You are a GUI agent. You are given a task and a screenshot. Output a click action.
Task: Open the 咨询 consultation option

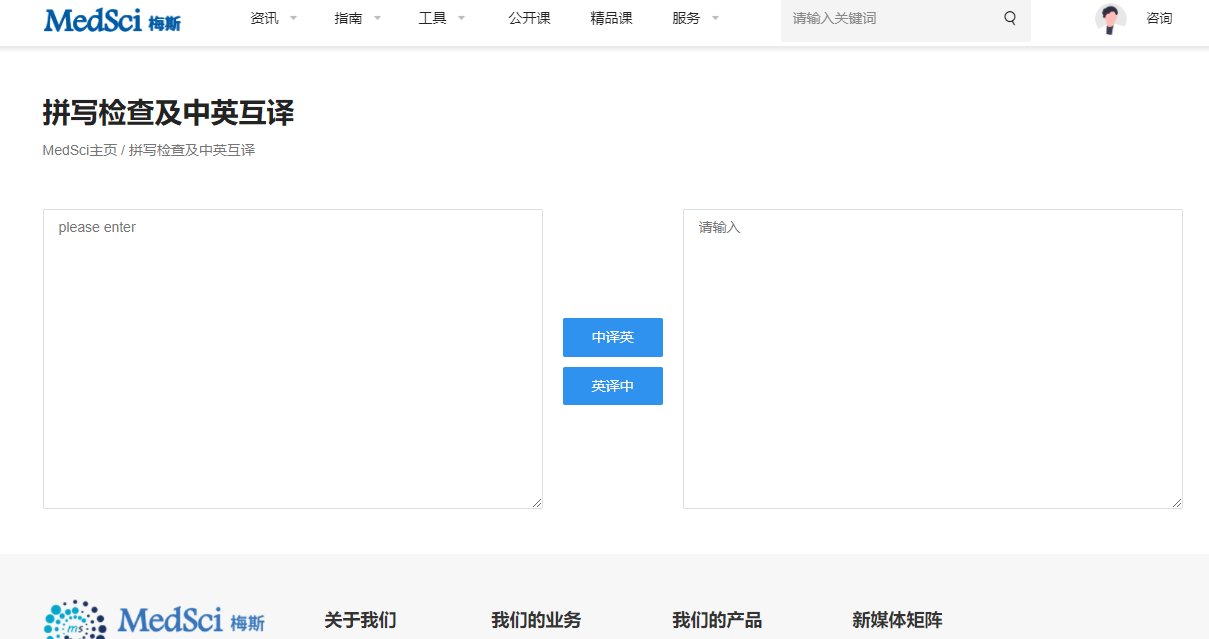1158,18
